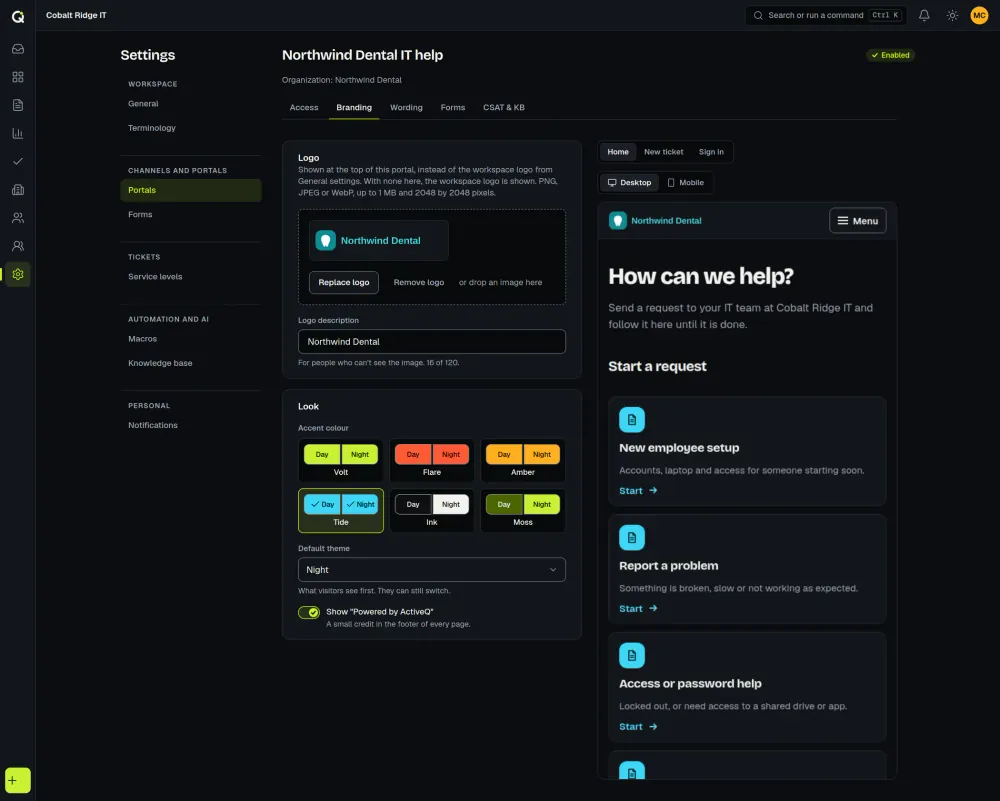The width and height of the screenshot is (1000, 801).
Task: Pick the Amber Night colour swatch
Action: [x=541, y=455]
